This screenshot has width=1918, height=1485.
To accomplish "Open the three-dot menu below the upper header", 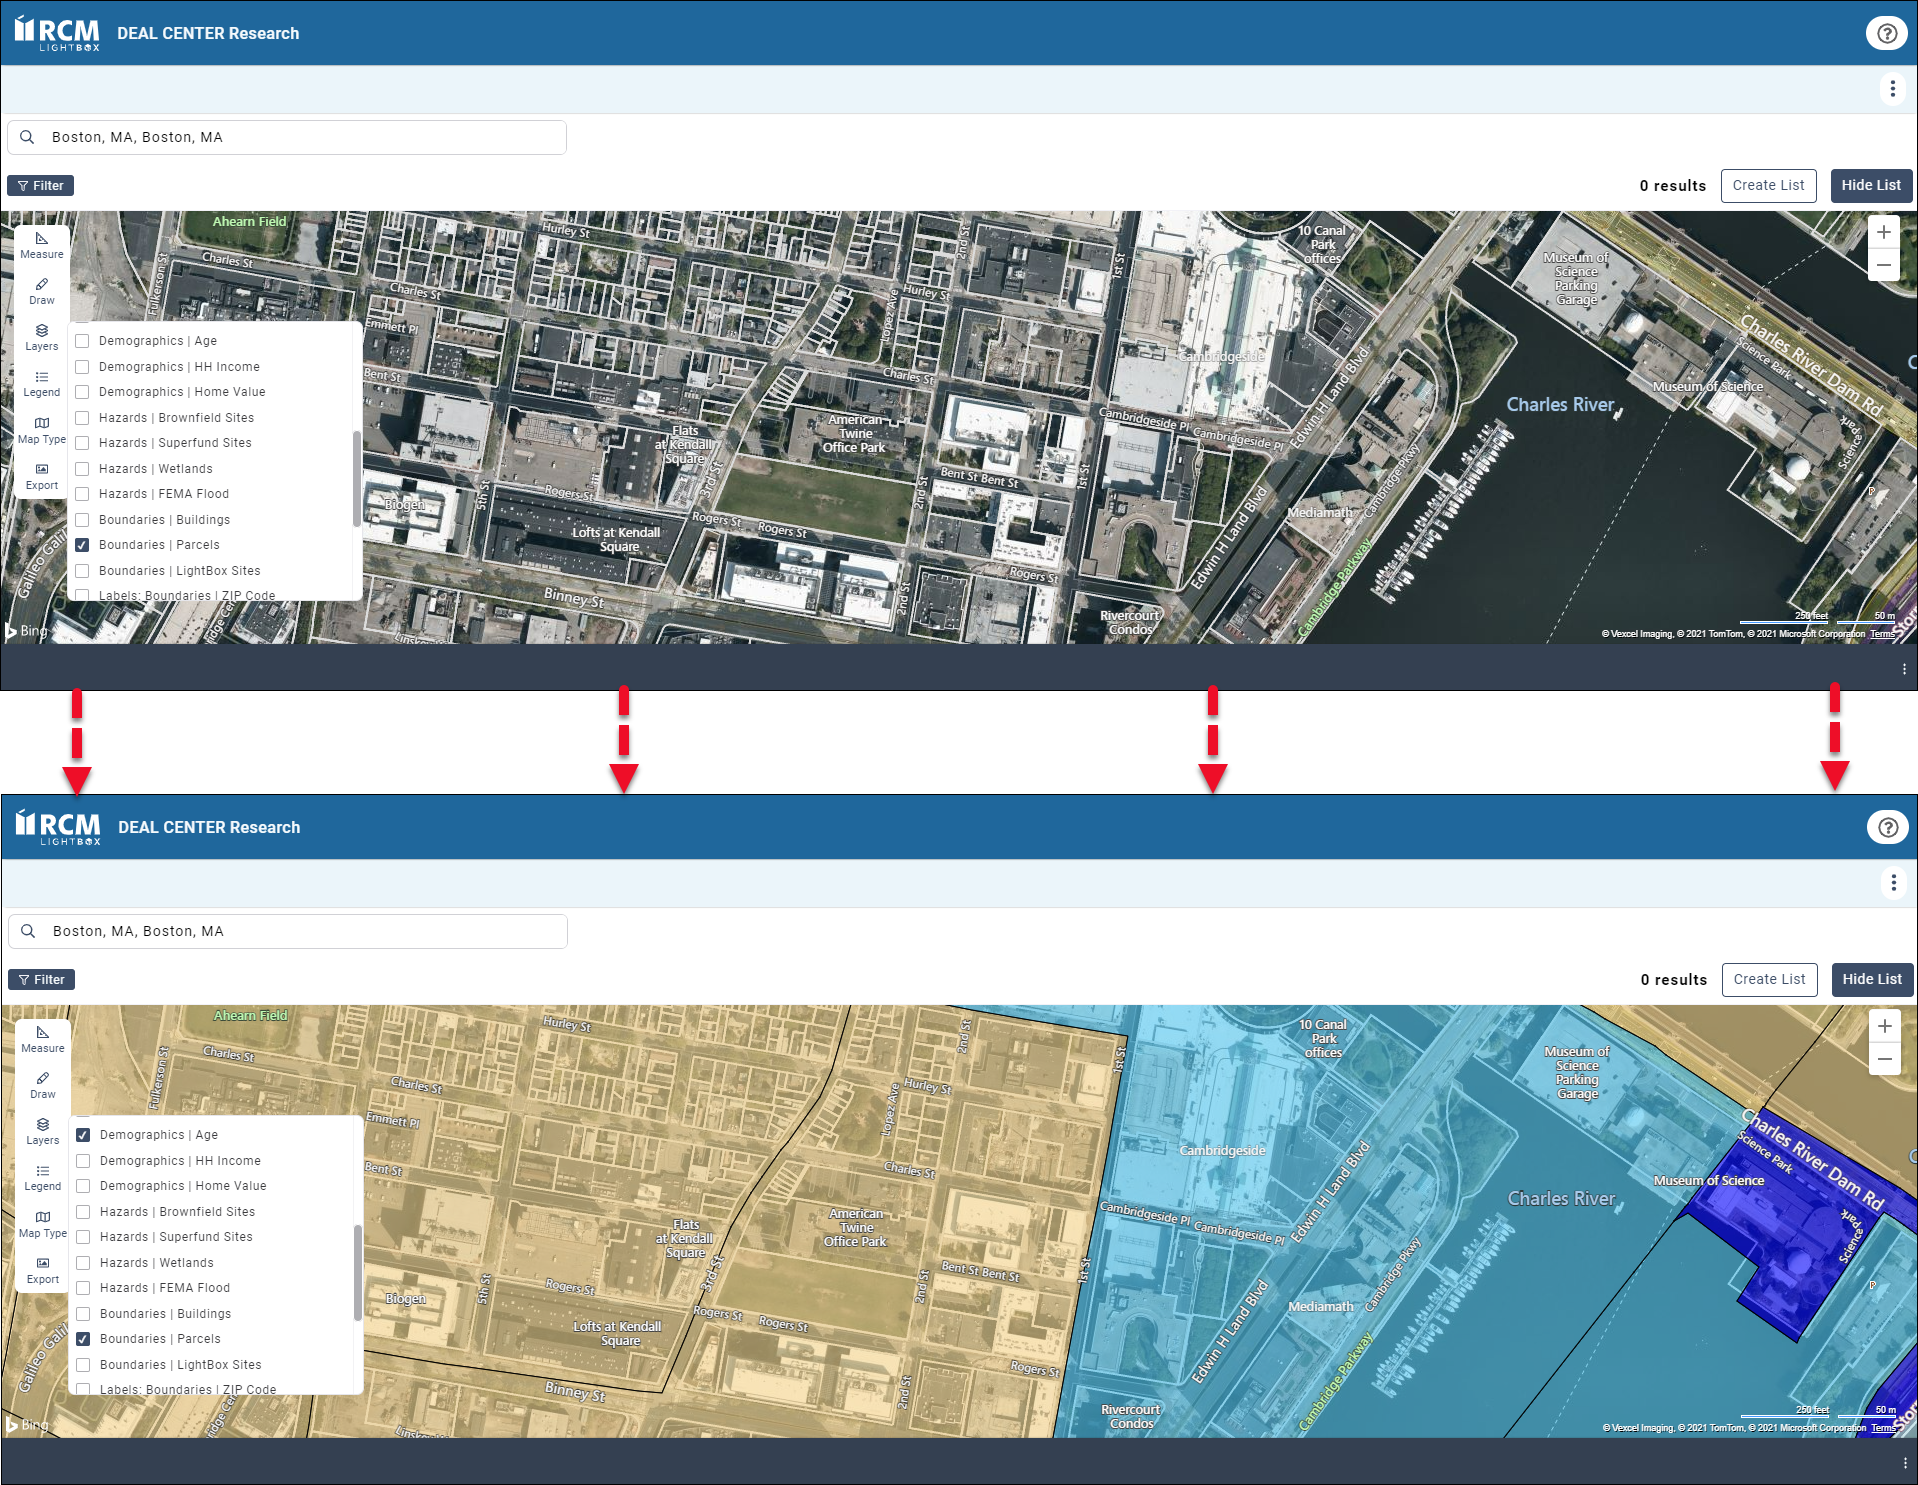I will point(1892,89).
